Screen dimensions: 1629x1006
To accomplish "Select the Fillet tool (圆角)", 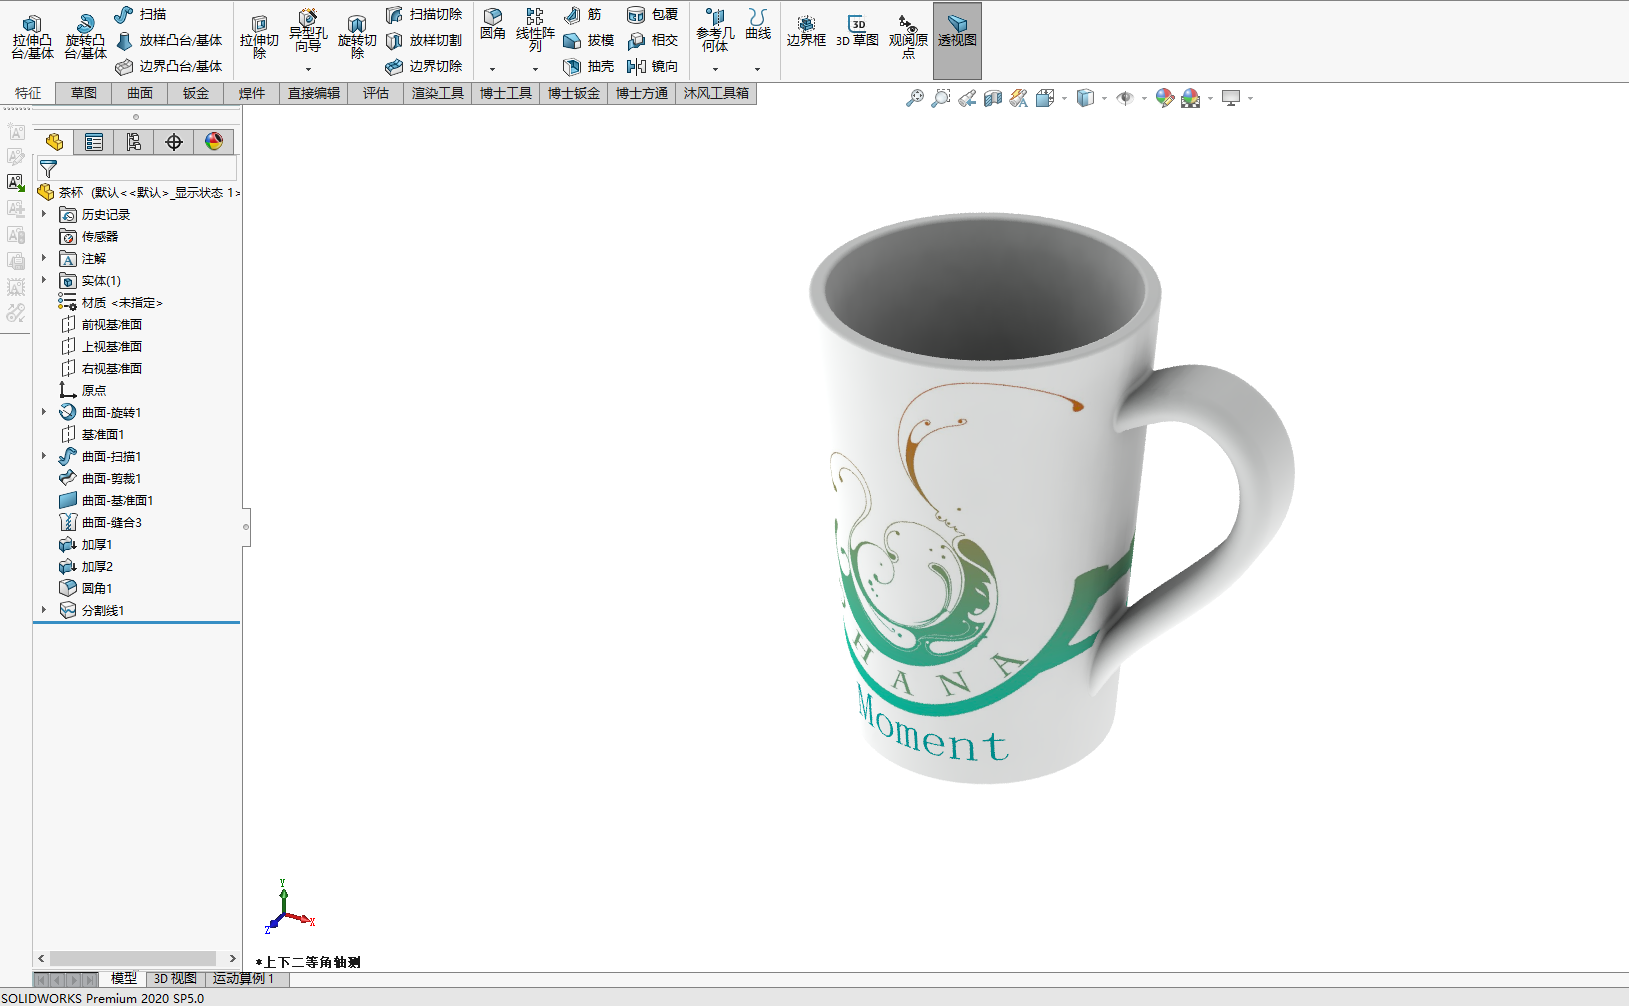I will pyautogui.click(x=493, y=25).
